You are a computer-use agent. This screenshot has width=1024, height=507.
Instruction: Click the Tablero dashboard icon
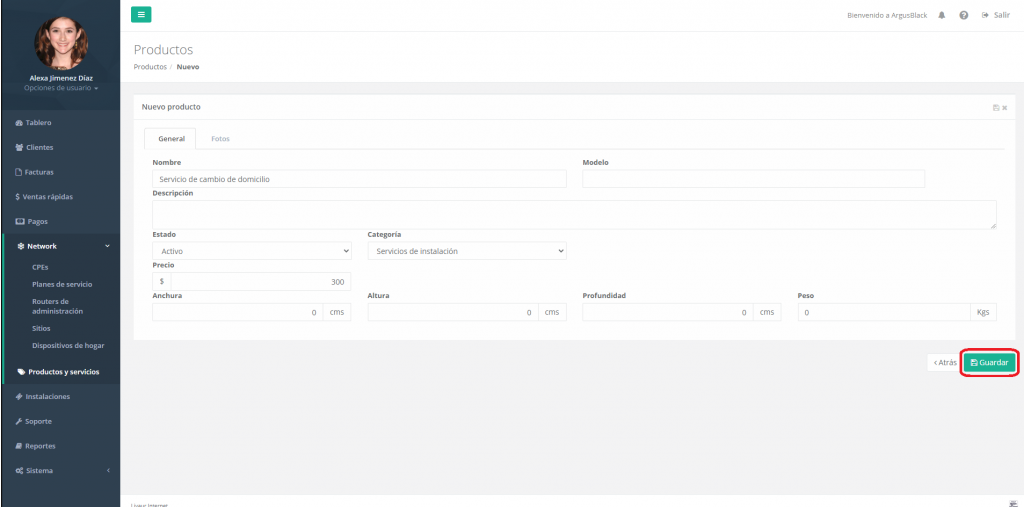19,123
